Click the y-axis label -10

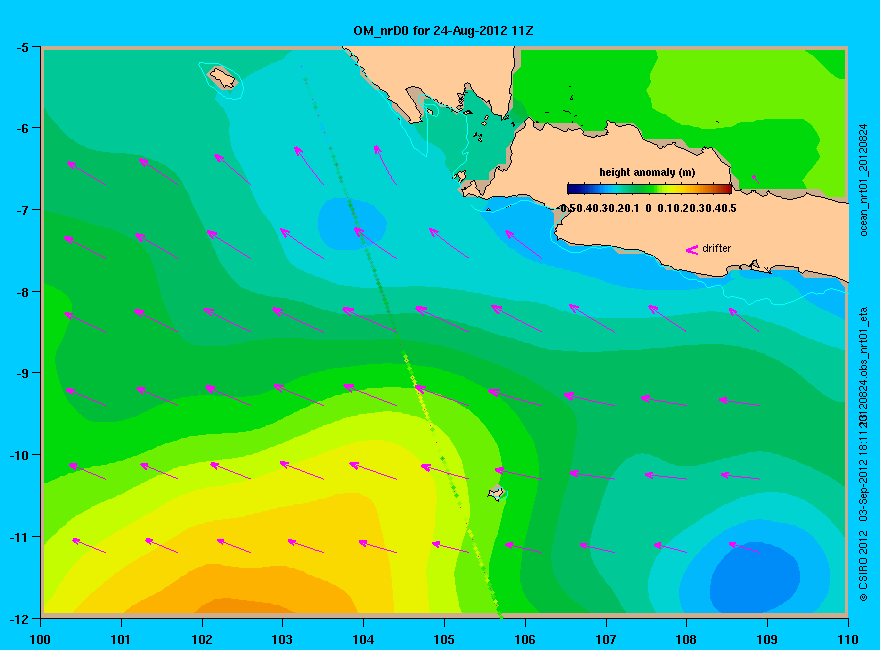20,455
